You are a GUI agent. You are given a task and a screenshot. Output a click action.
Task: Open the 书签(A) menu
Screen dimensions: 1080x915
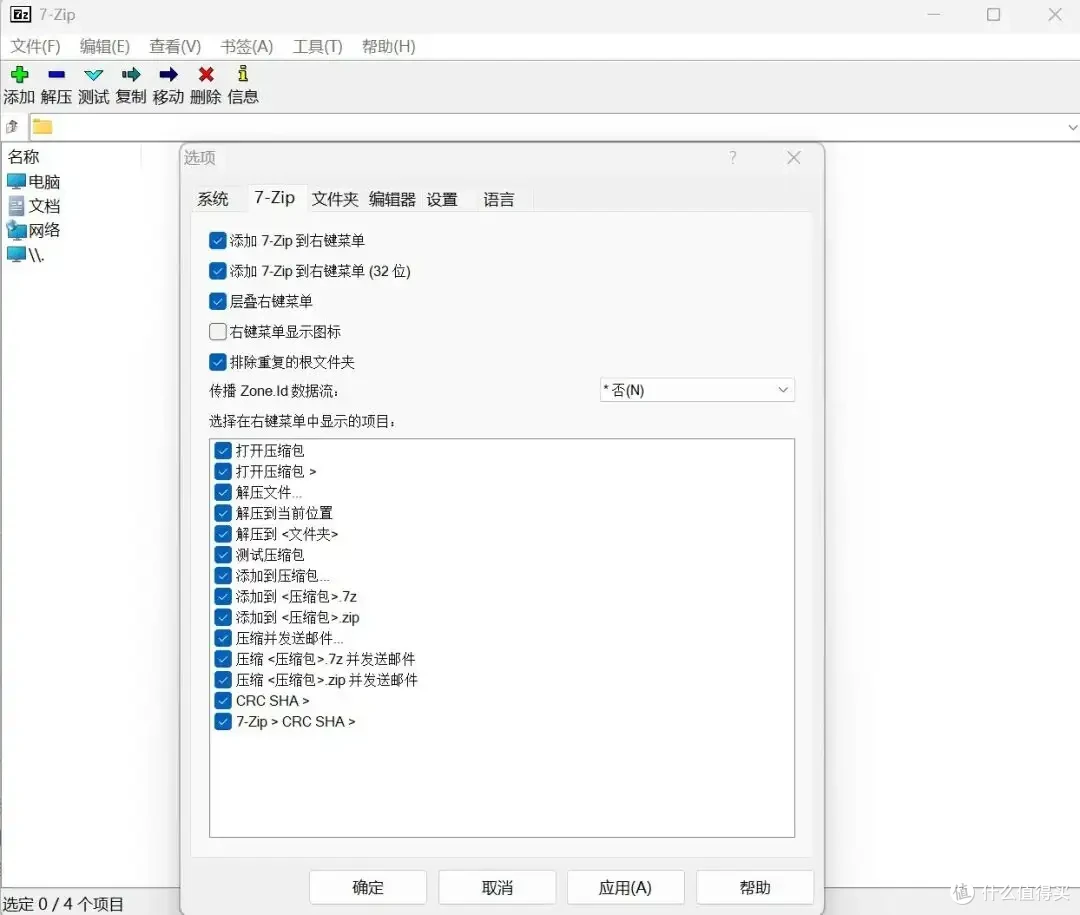click(247, 46)
